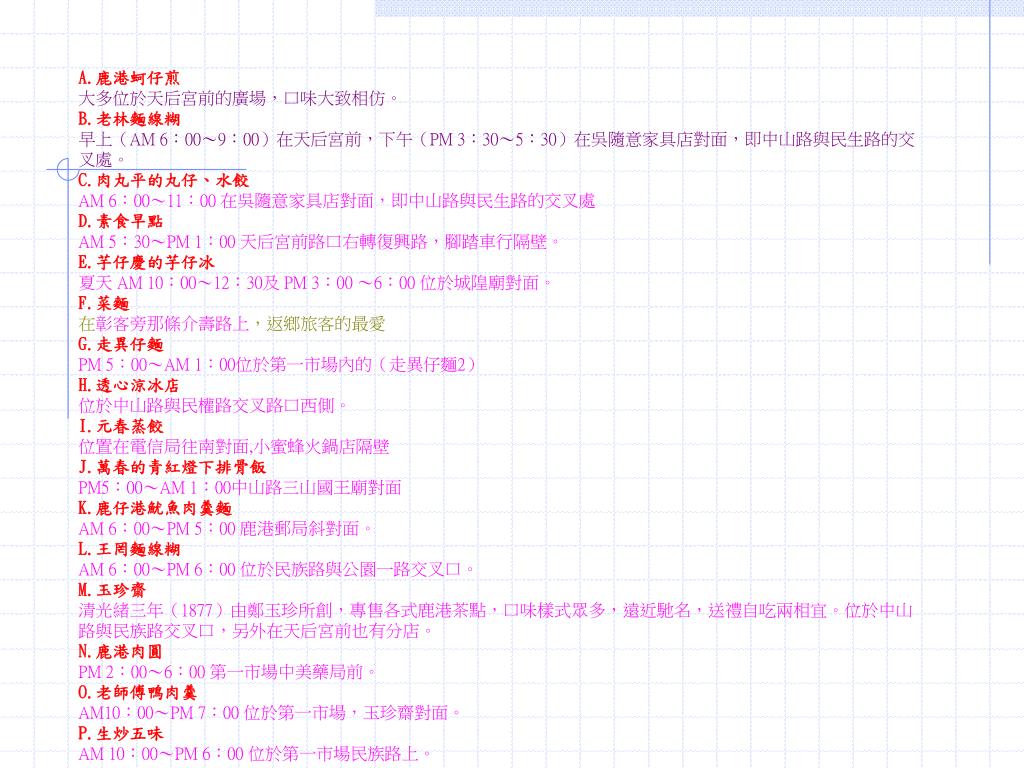The width and height of the screenshot is (1024, 768).
Task: Click the line 'AM 6：00～11：00 在吳隨意家具店對面'
Action: [x=336, y=201]
